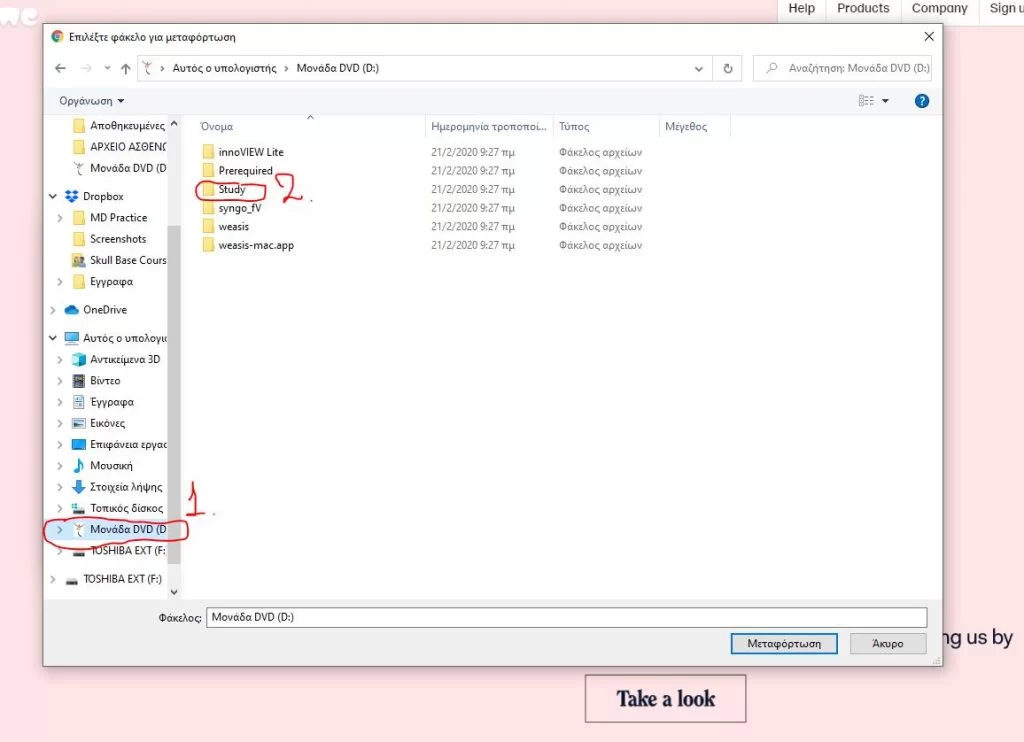The width and height of the screenshot is (1024, 742).
Task: Click the Φάκελος folder name field
Action: (566, 618)
